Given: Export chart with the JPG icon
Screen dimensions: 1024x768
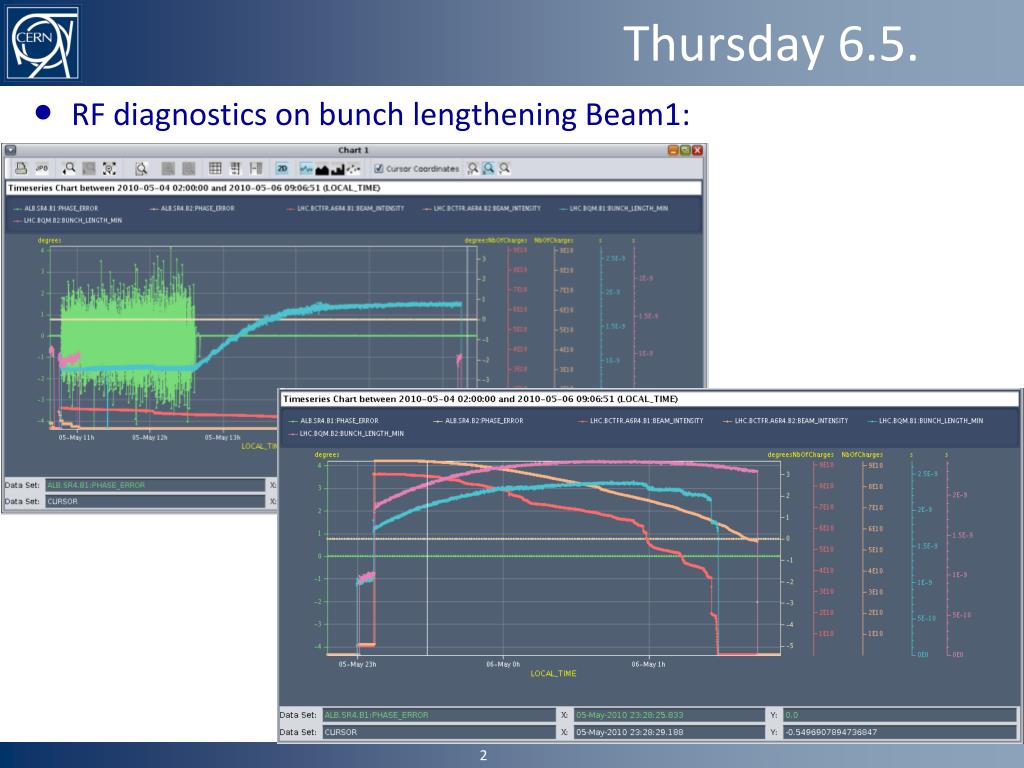Looking at the screenshot, I should pyautogui.click(x=42, y=168).
